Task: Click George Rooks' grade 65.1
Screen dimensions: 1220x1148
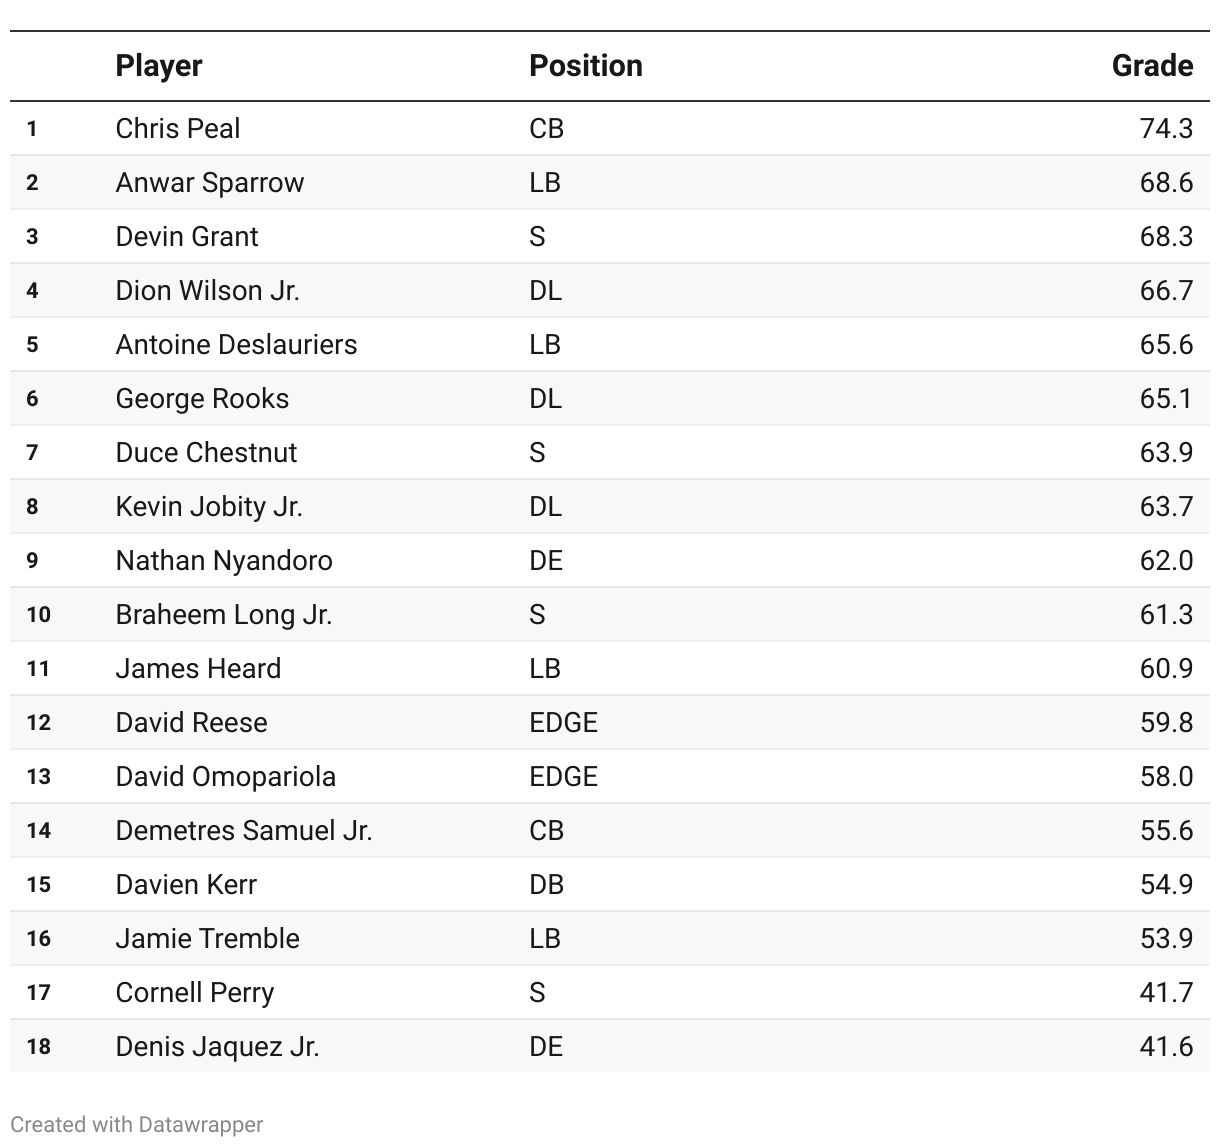Action: [x=1166, y=399]
